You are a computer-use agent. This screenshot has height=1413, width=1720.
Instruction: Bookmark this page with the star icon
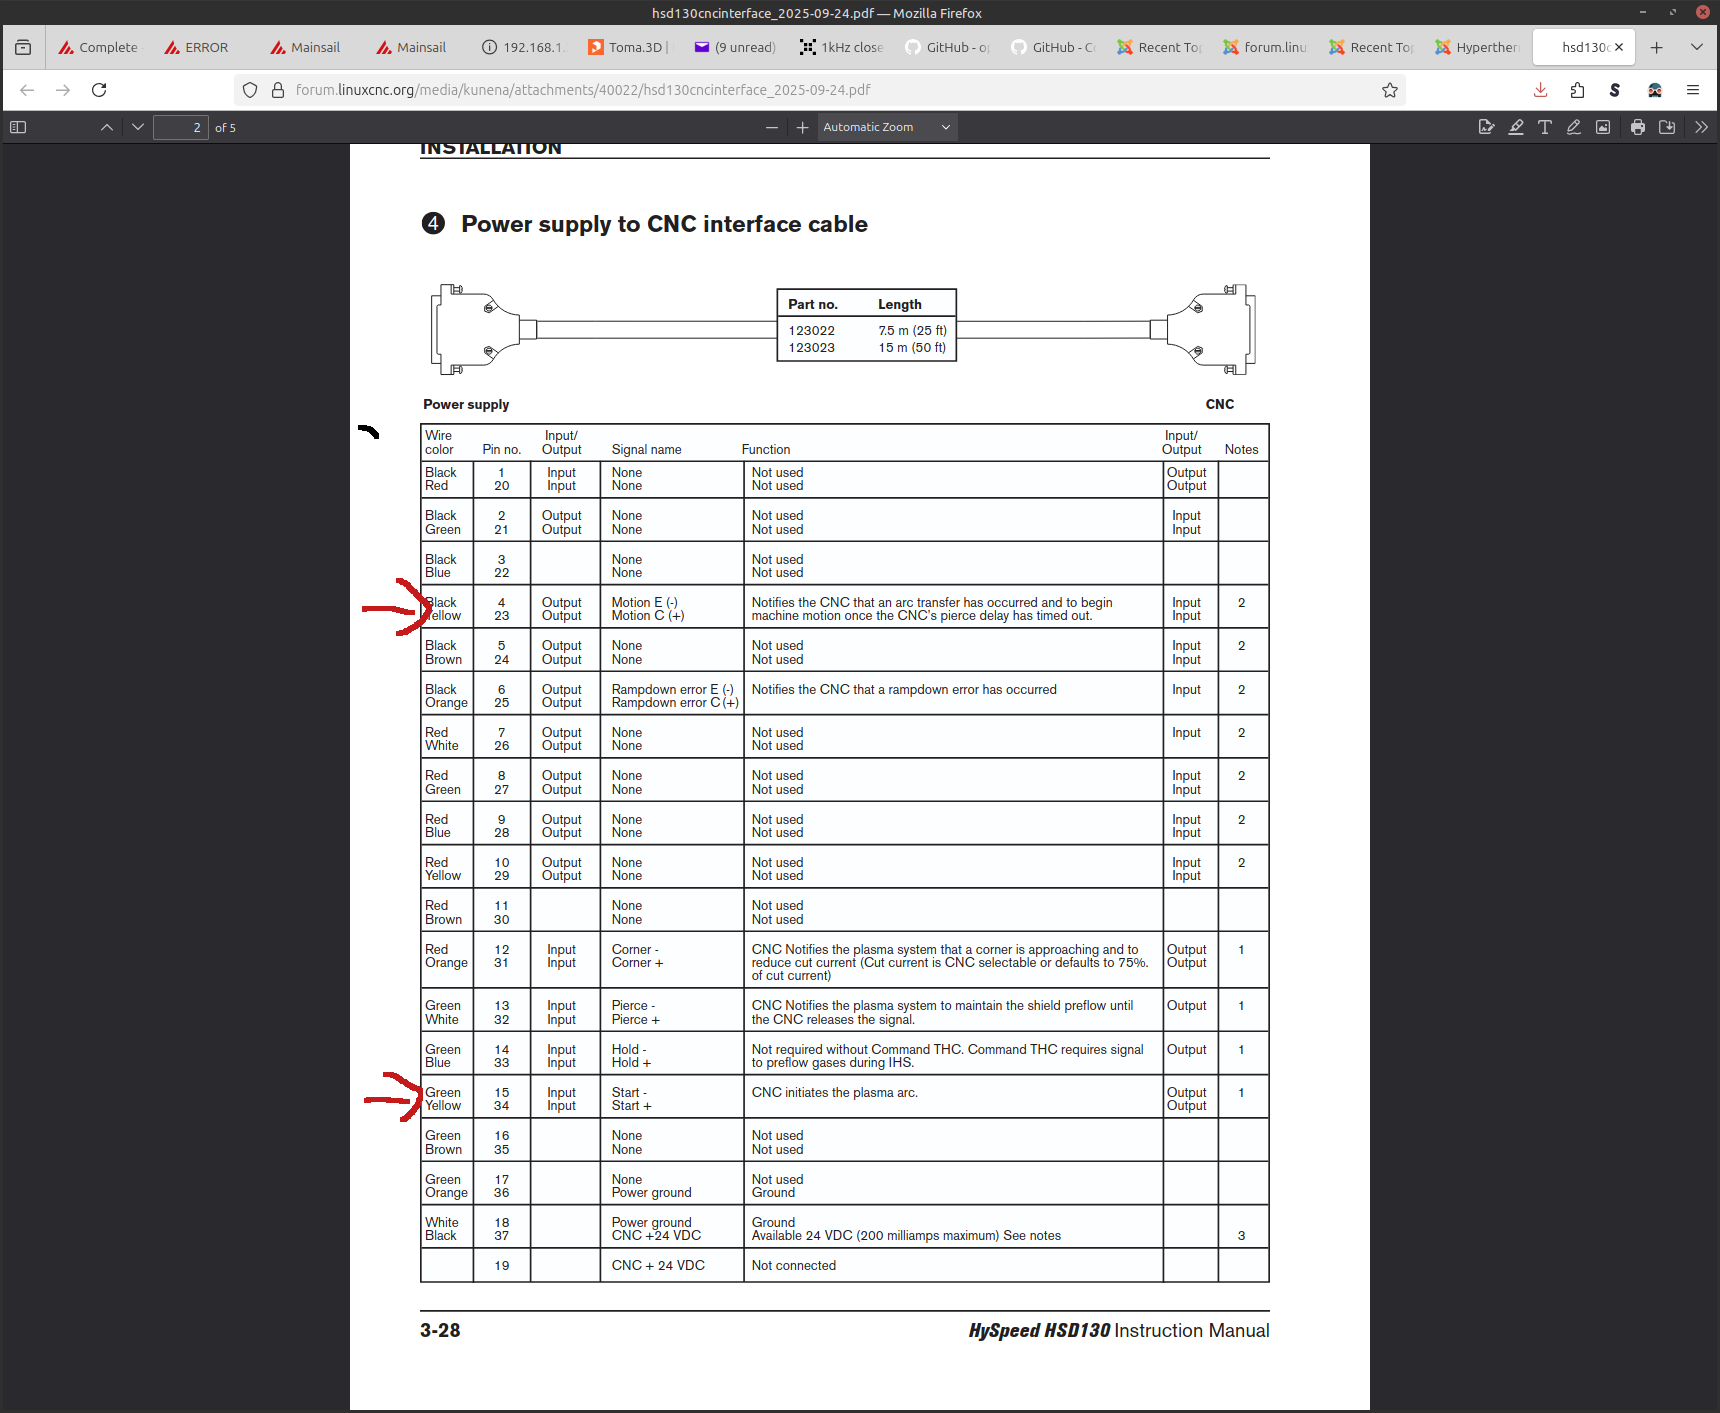coord(1390,90)
